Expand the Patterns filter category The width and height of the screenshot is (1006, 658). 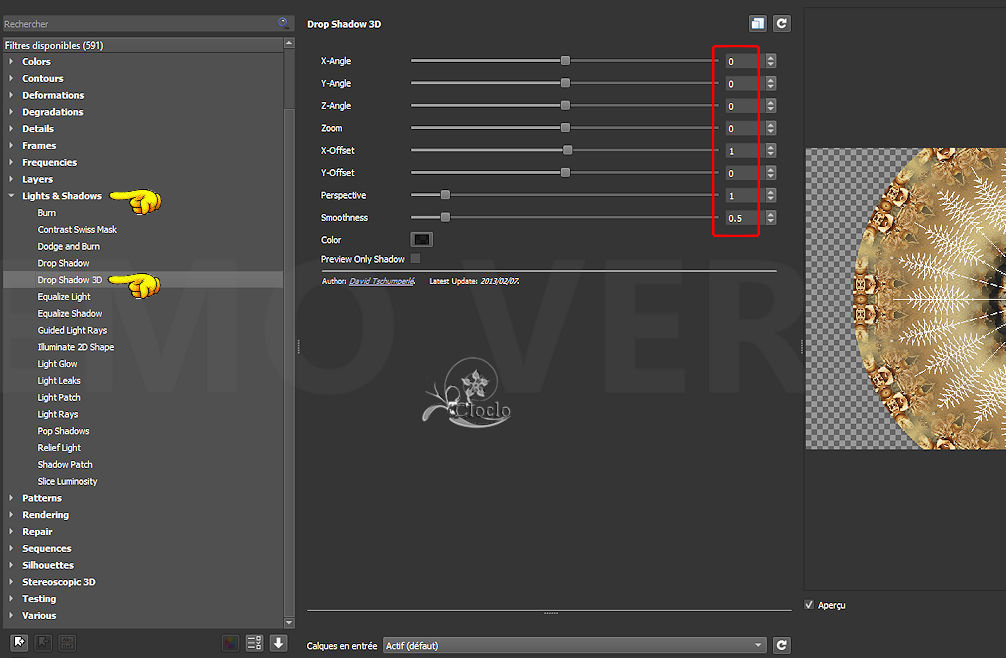tap(11, 498)
